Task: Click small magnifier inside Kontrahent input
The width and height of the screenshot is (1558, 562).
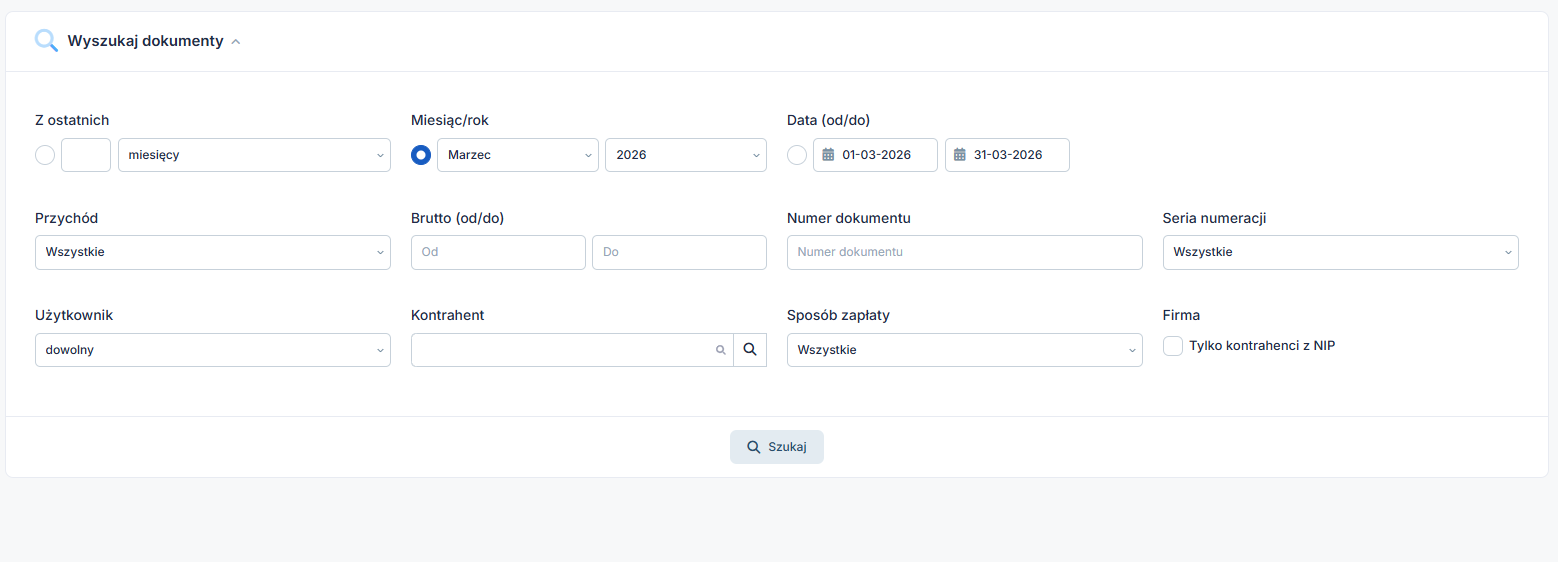Action: tap(720, 350)
